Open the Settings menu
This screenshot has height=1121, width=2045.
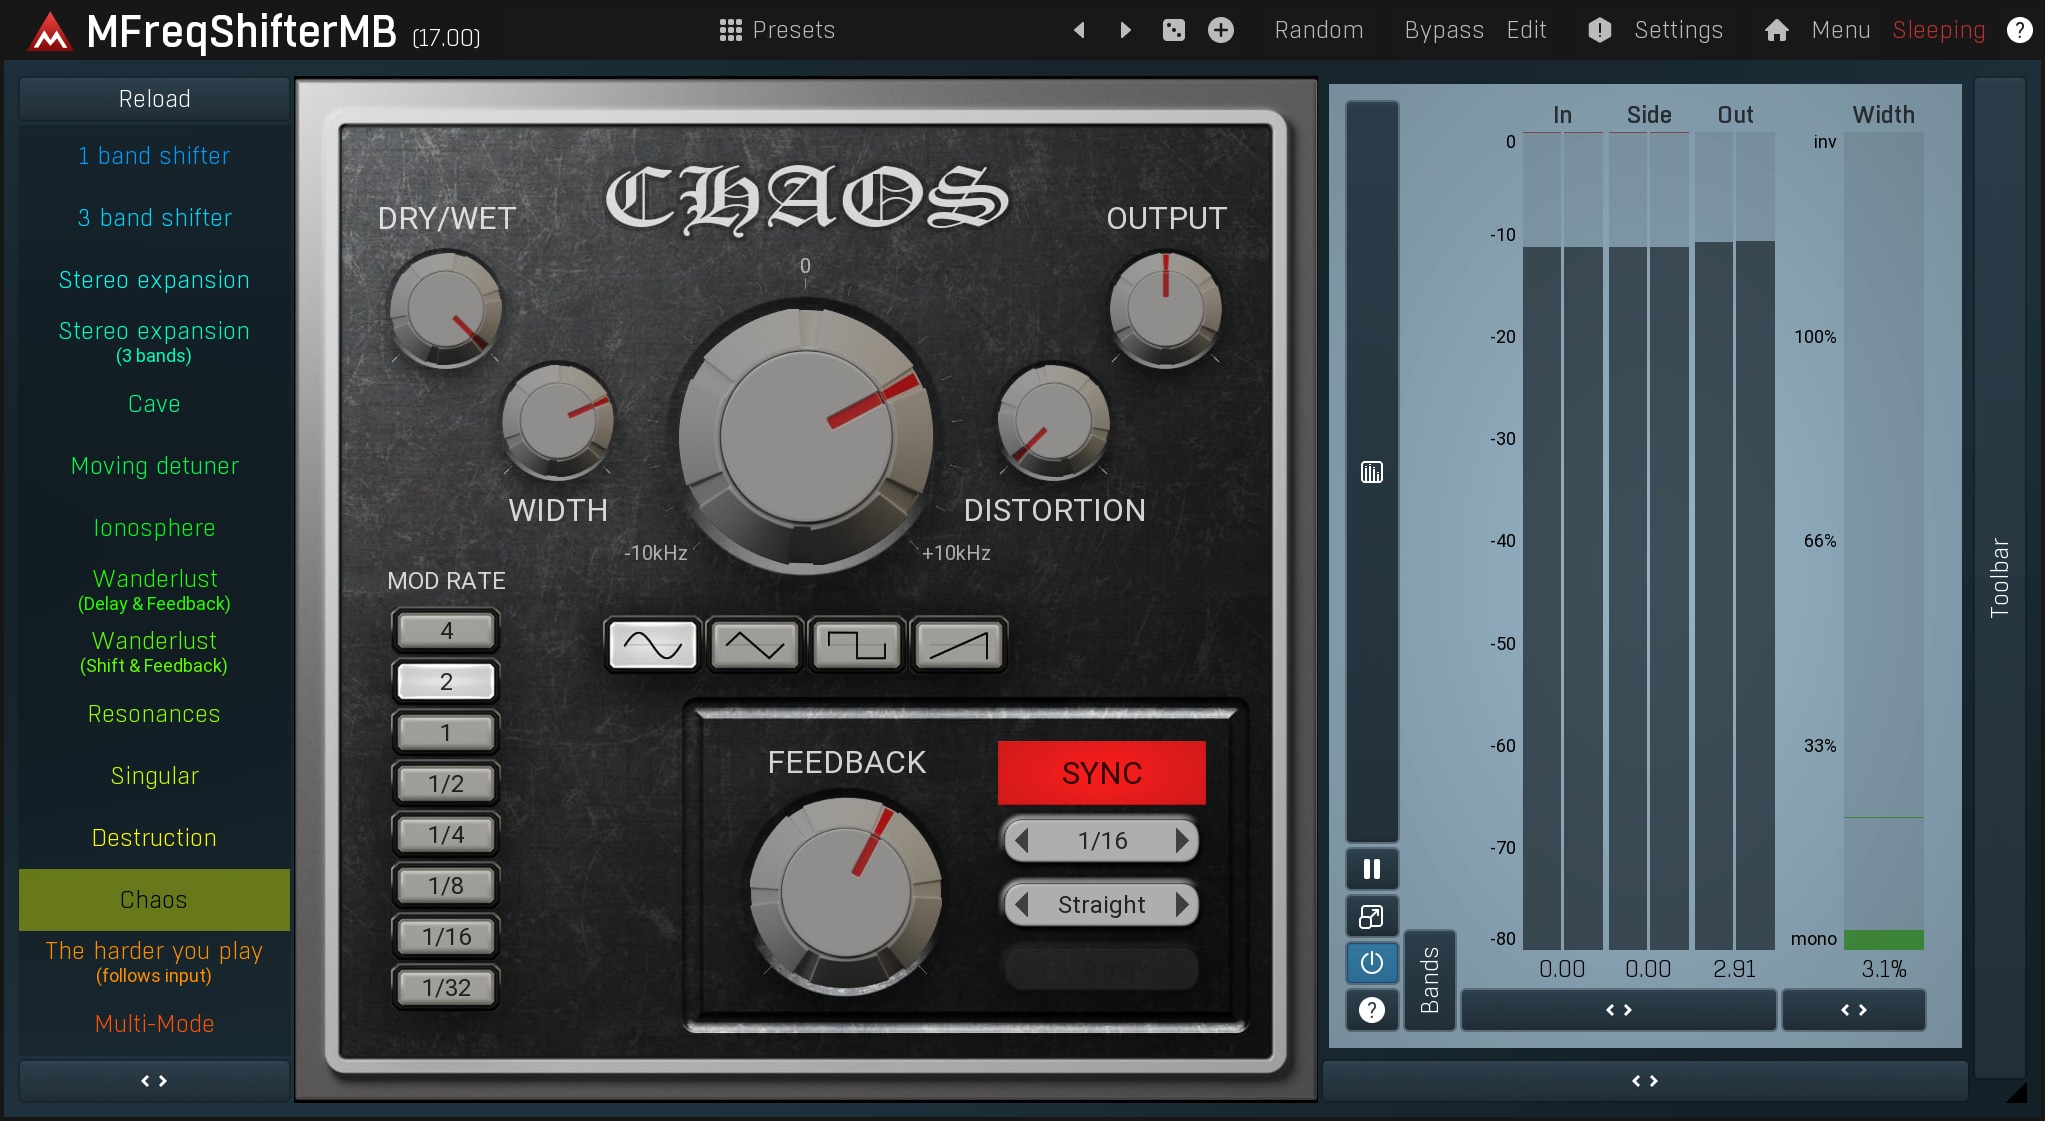pyautogui.click(x=1677, y=30)
